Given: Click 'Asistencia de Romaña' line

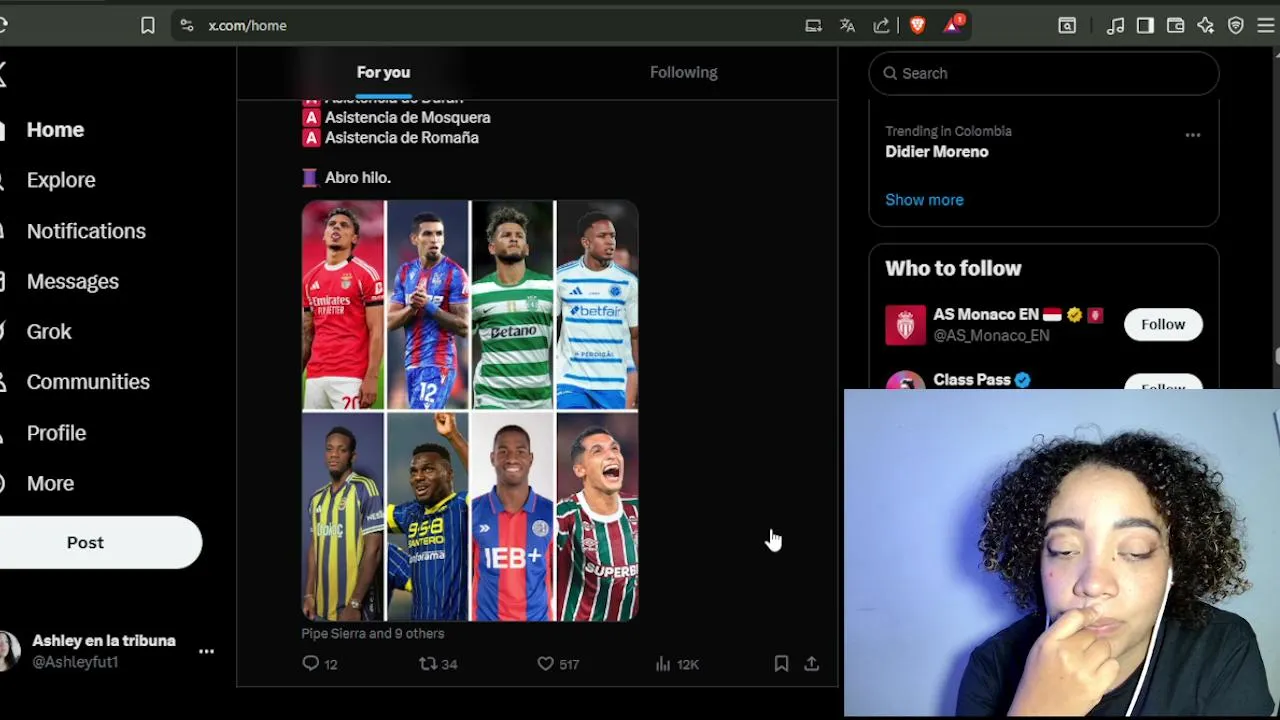Looking at the screenshot, I should 401,137.
